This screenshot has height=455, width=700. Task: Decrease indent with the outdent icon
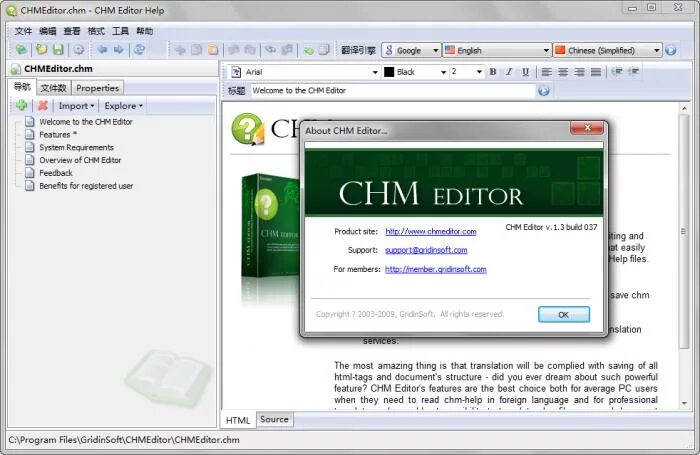[617, 71]
